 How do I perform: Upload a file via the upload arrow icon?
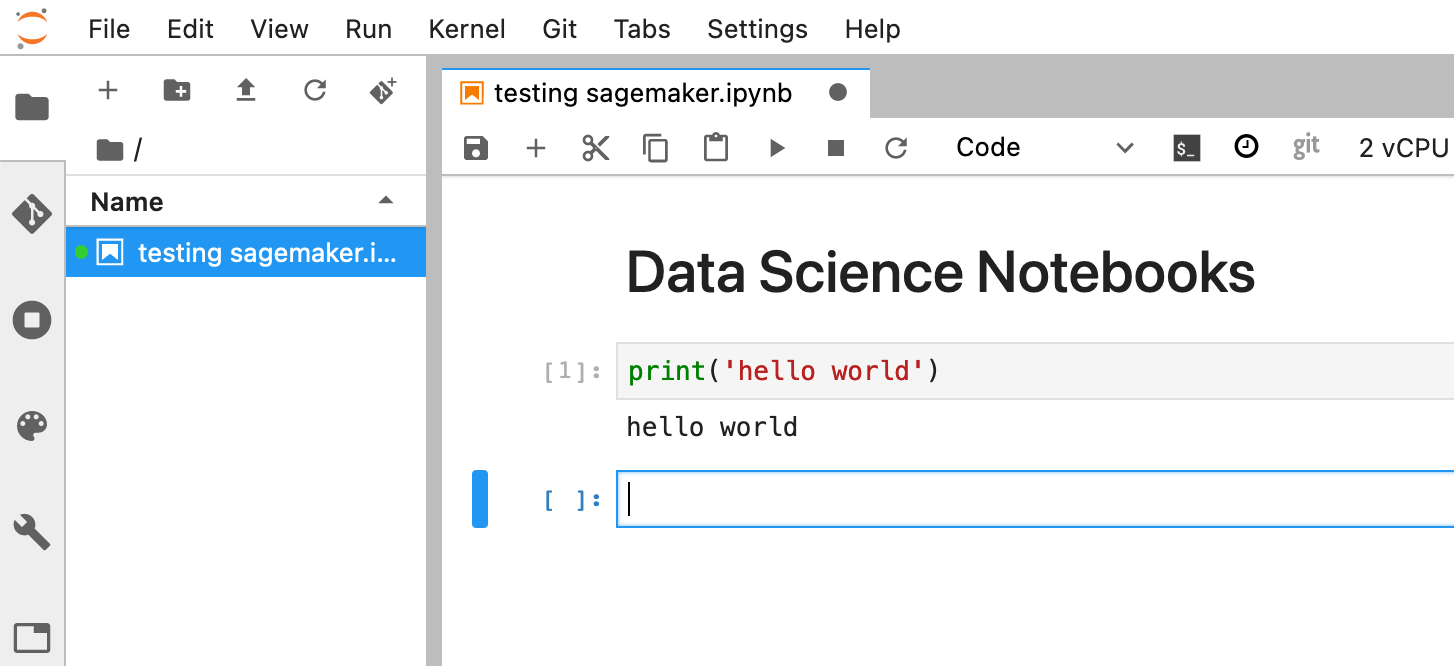245,90
